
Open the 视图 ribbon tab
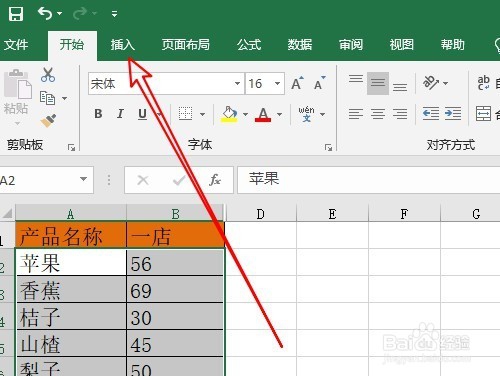pyautogui.click(x=402, y=44)
